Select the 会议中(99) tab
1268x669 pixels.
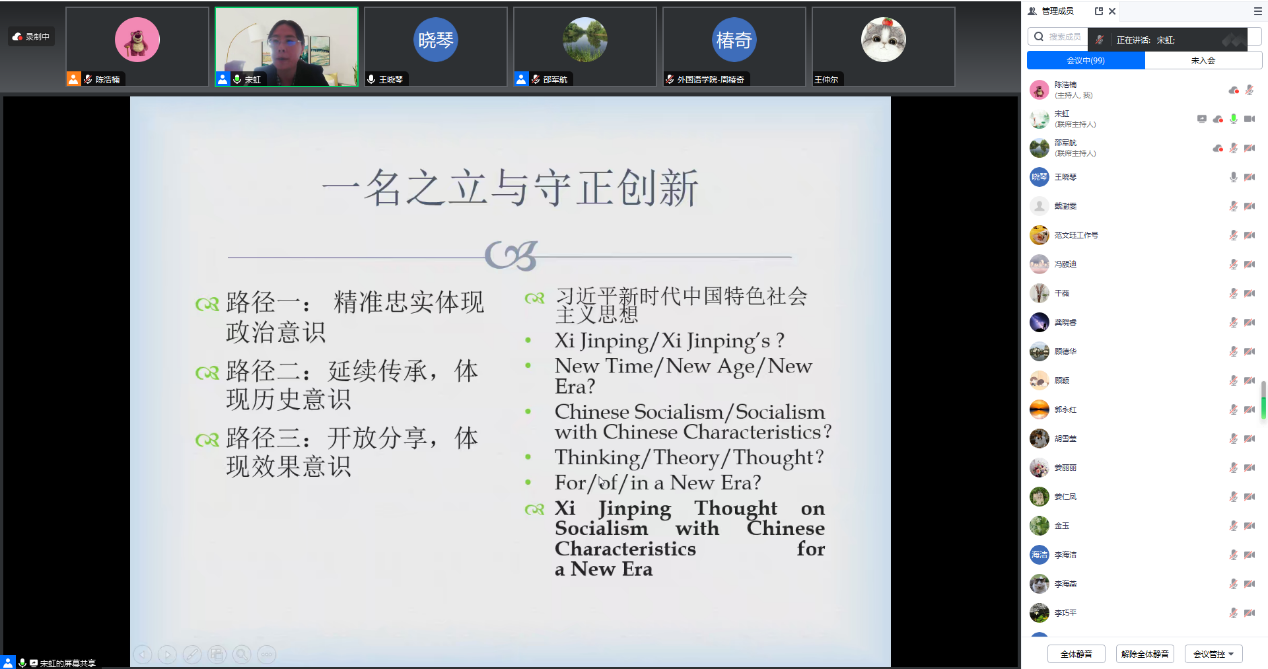pyautogui.click(x=1086, y=61)
